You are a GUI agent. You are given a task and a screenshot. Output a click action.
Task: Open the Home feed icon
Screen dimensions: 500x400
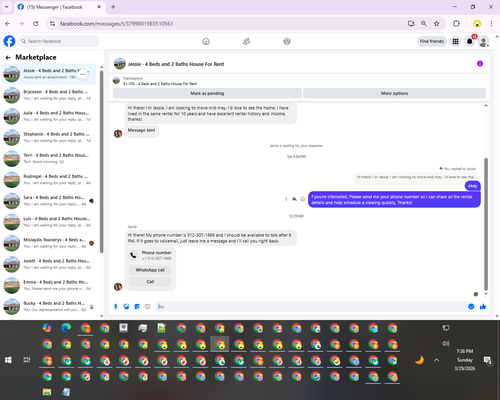tap(206, 41)
